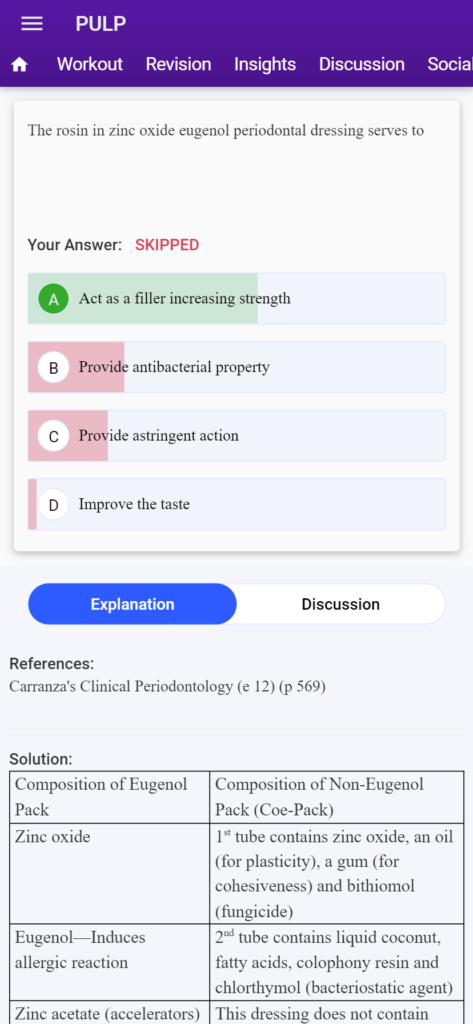Click the Carranza's Clinical Periodontology reference
This screenshot has height=1024, width=473.
pos(167,687)
